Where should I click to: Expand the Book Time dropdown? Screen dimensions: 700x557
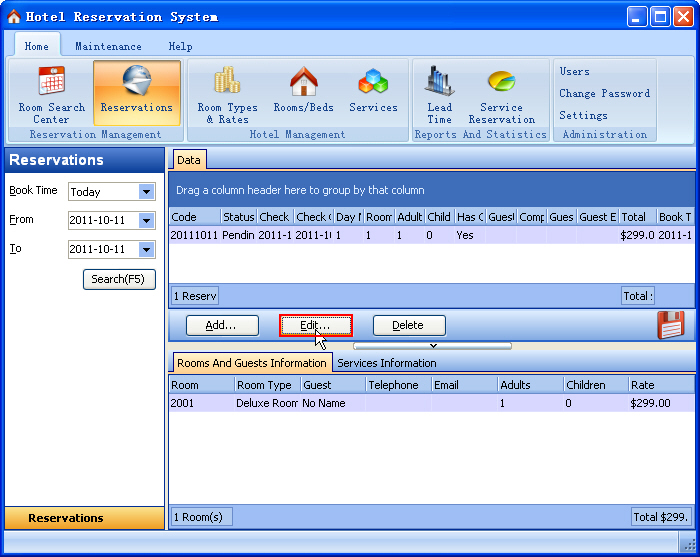pos(147,192)
